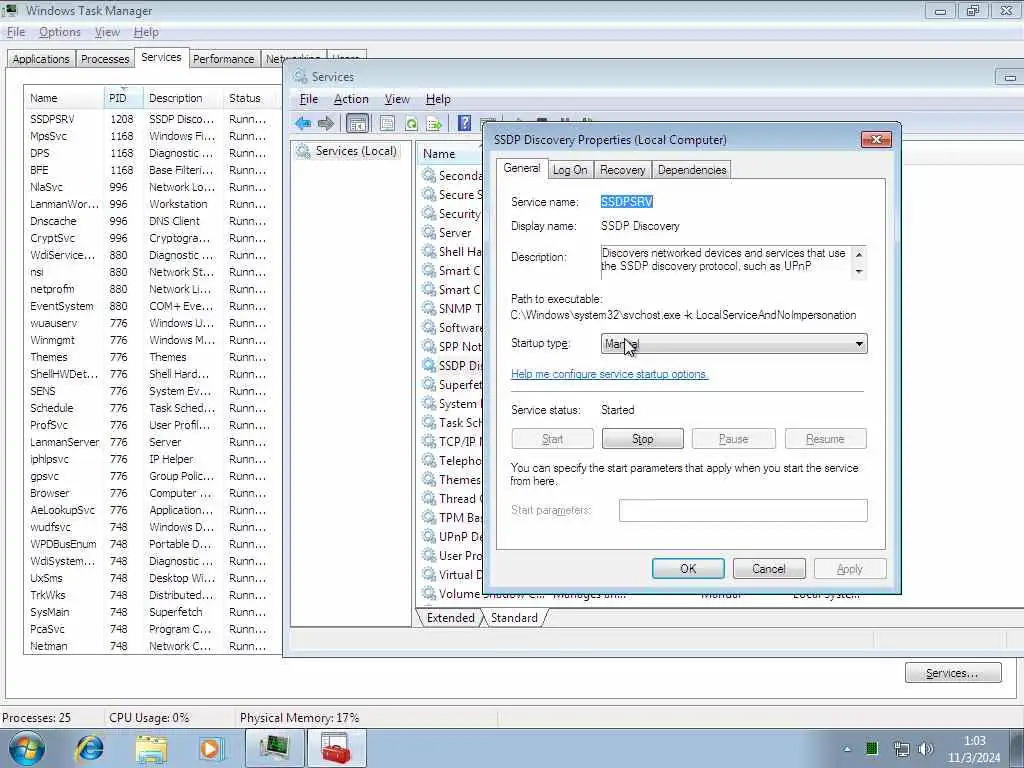Image resolution: width=1024 pixels, height=768 pixels.
Task: Click the gear icon beside SNMP T service
Action: click(429, 308)
